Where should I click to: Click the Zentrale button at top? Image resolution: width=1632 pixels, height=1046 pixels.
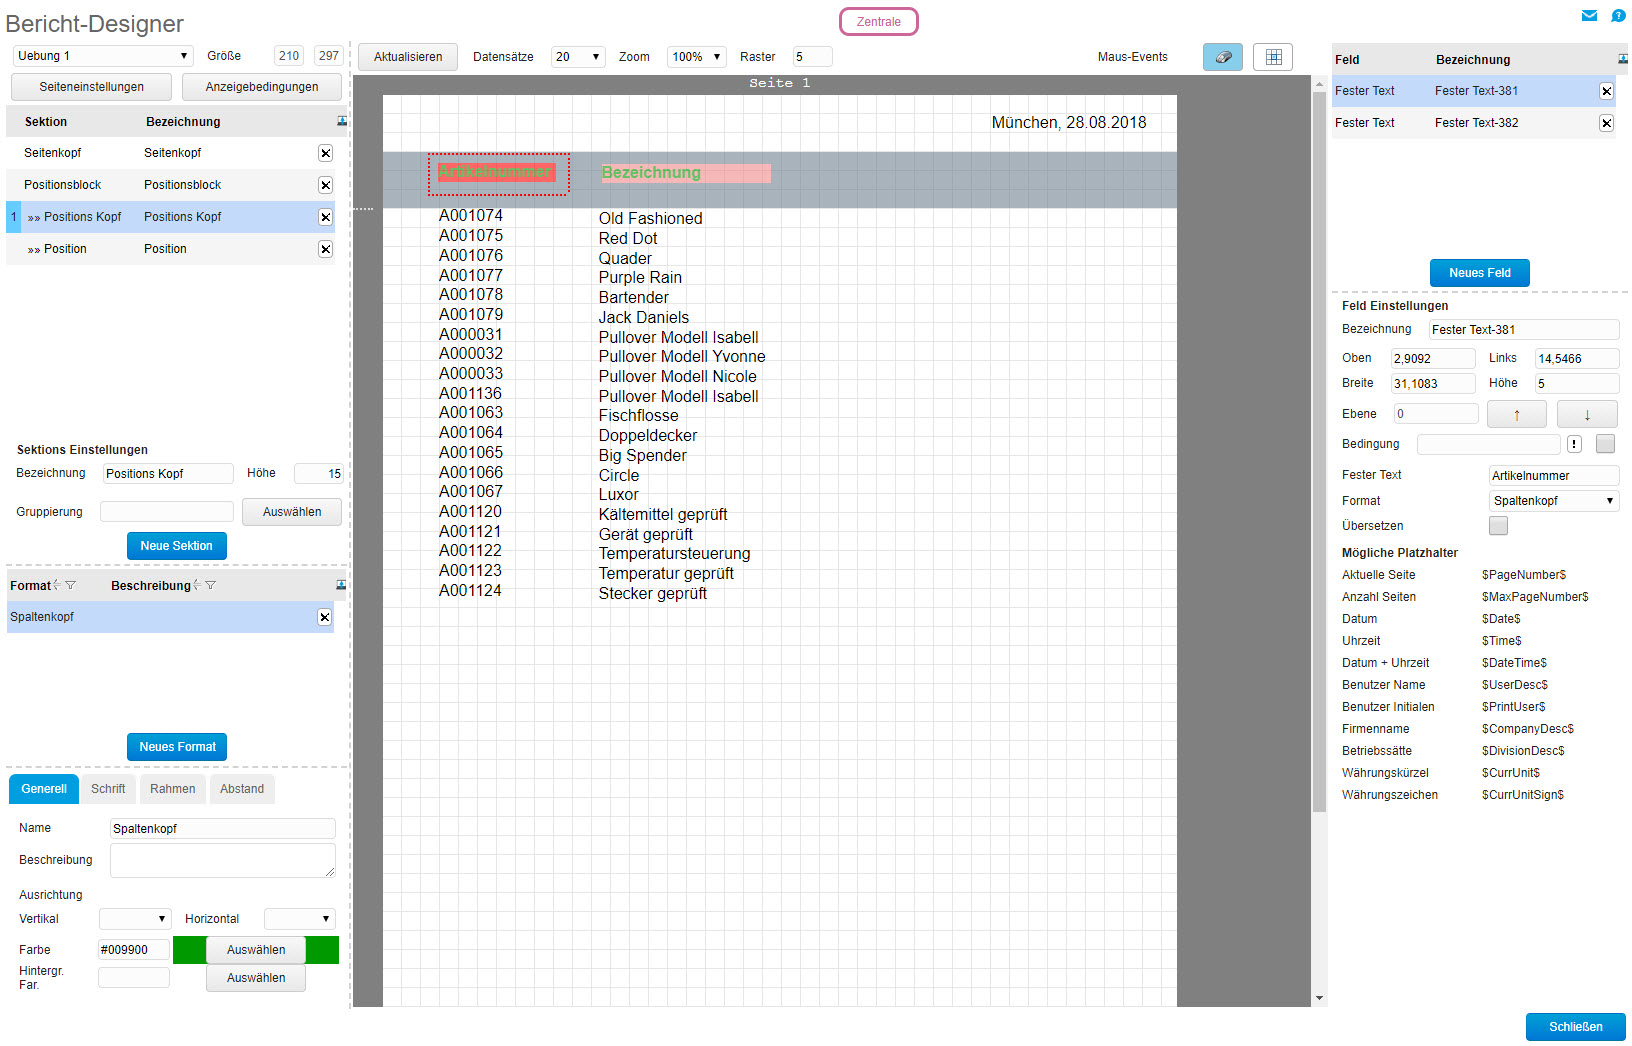pyautogui.click(x=879, y=22)
